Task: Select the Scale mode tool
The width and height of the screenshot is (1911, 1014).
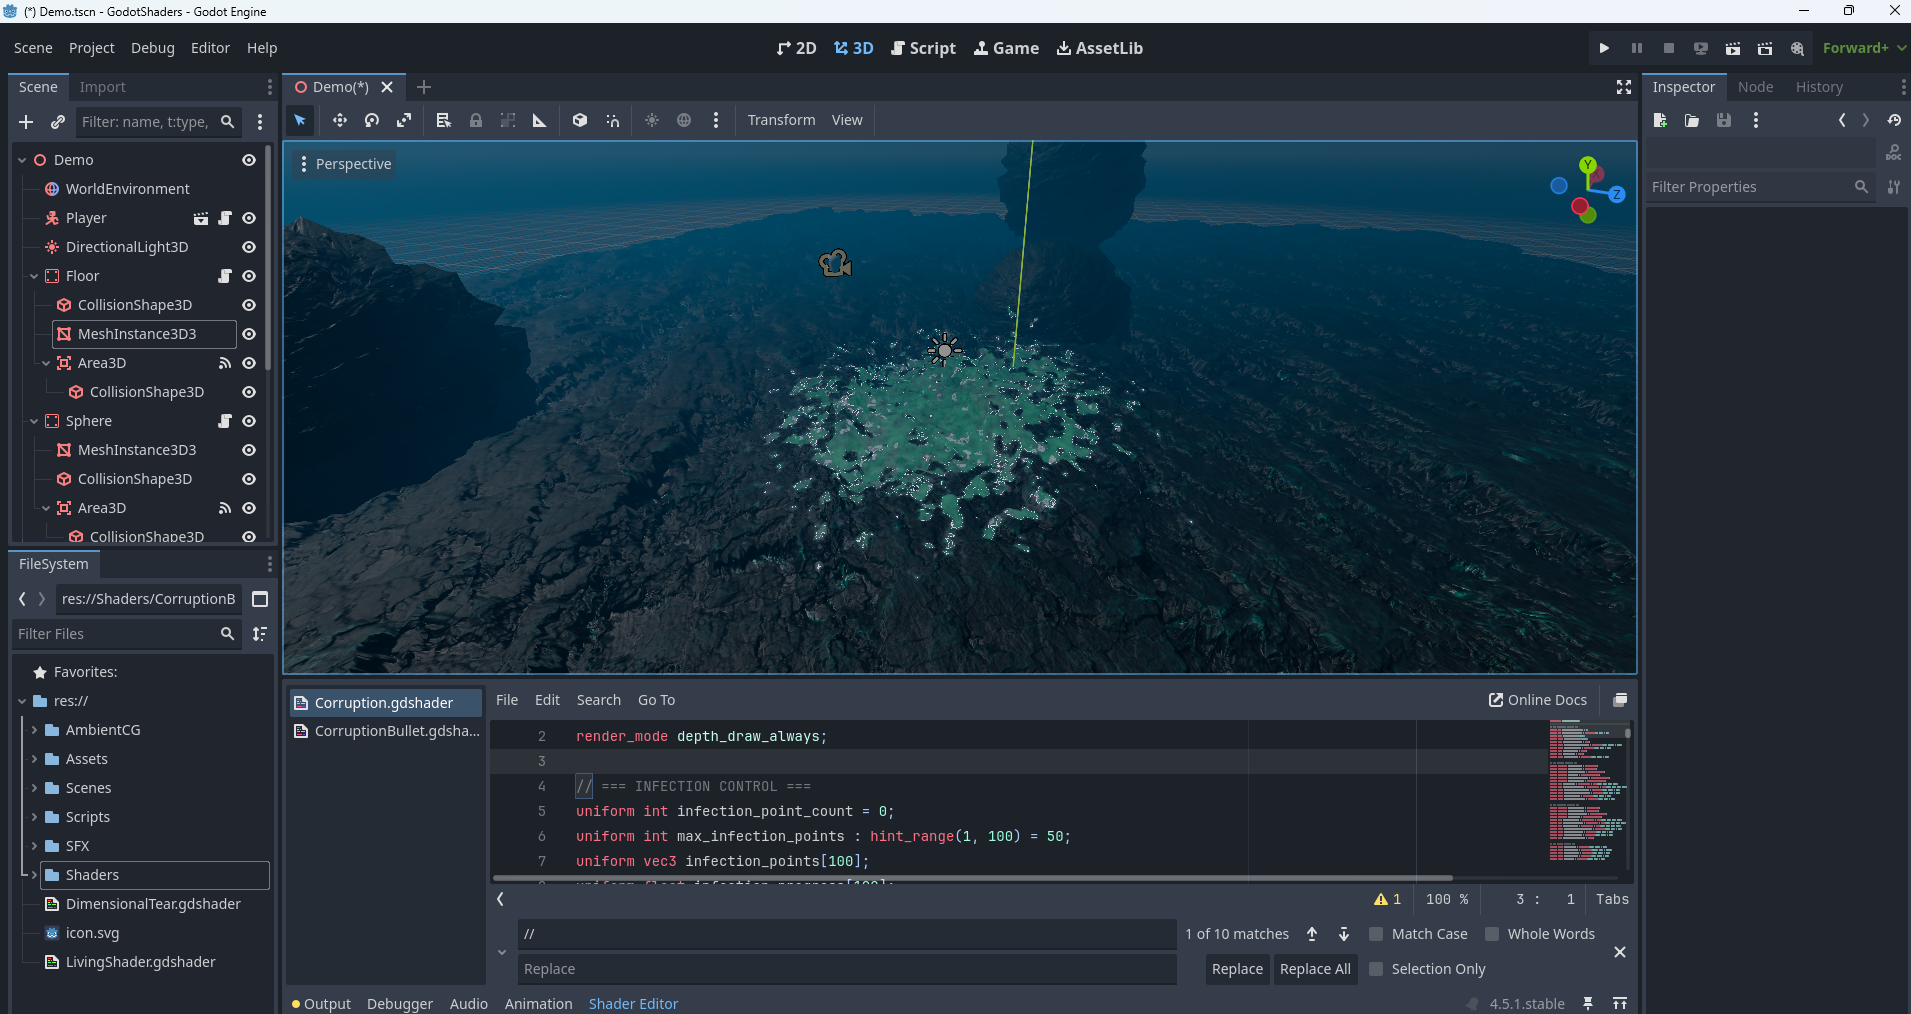Action: (404, 120)
